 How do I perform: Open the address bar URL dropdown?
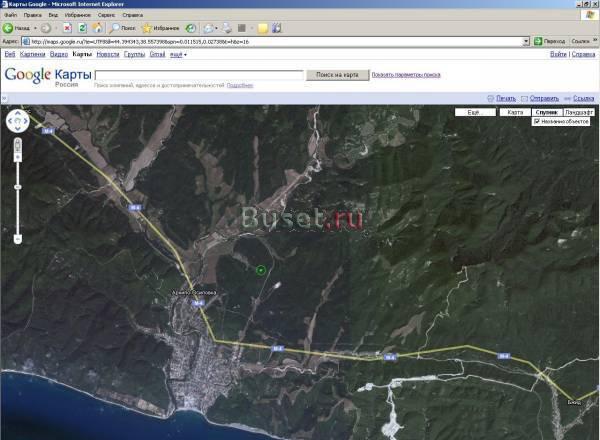[x=526, y=41]
